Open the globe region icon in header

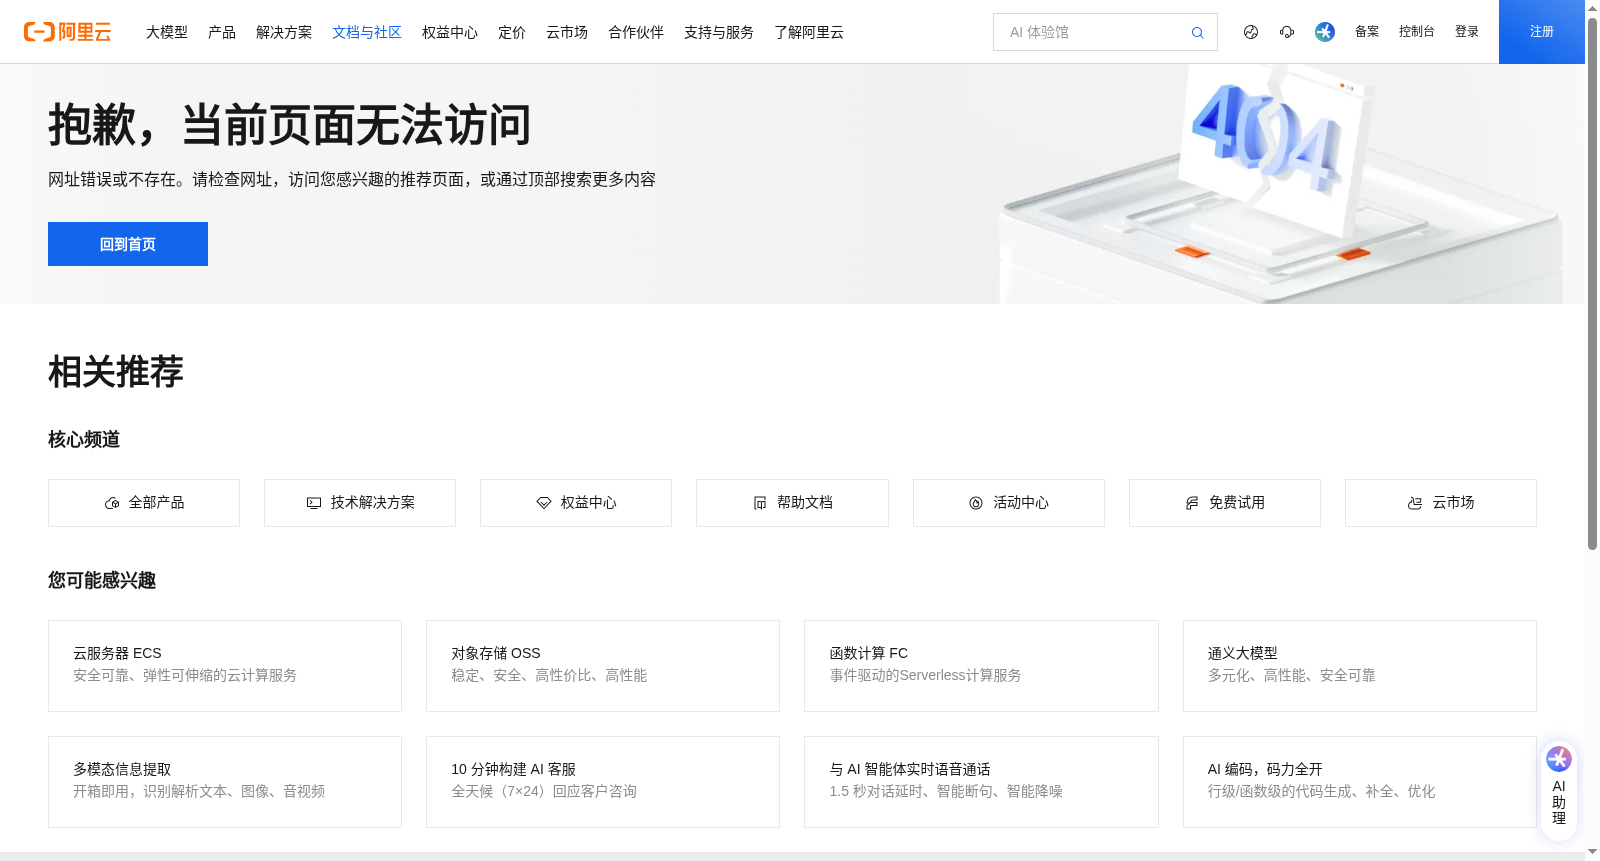point(1251,32)
